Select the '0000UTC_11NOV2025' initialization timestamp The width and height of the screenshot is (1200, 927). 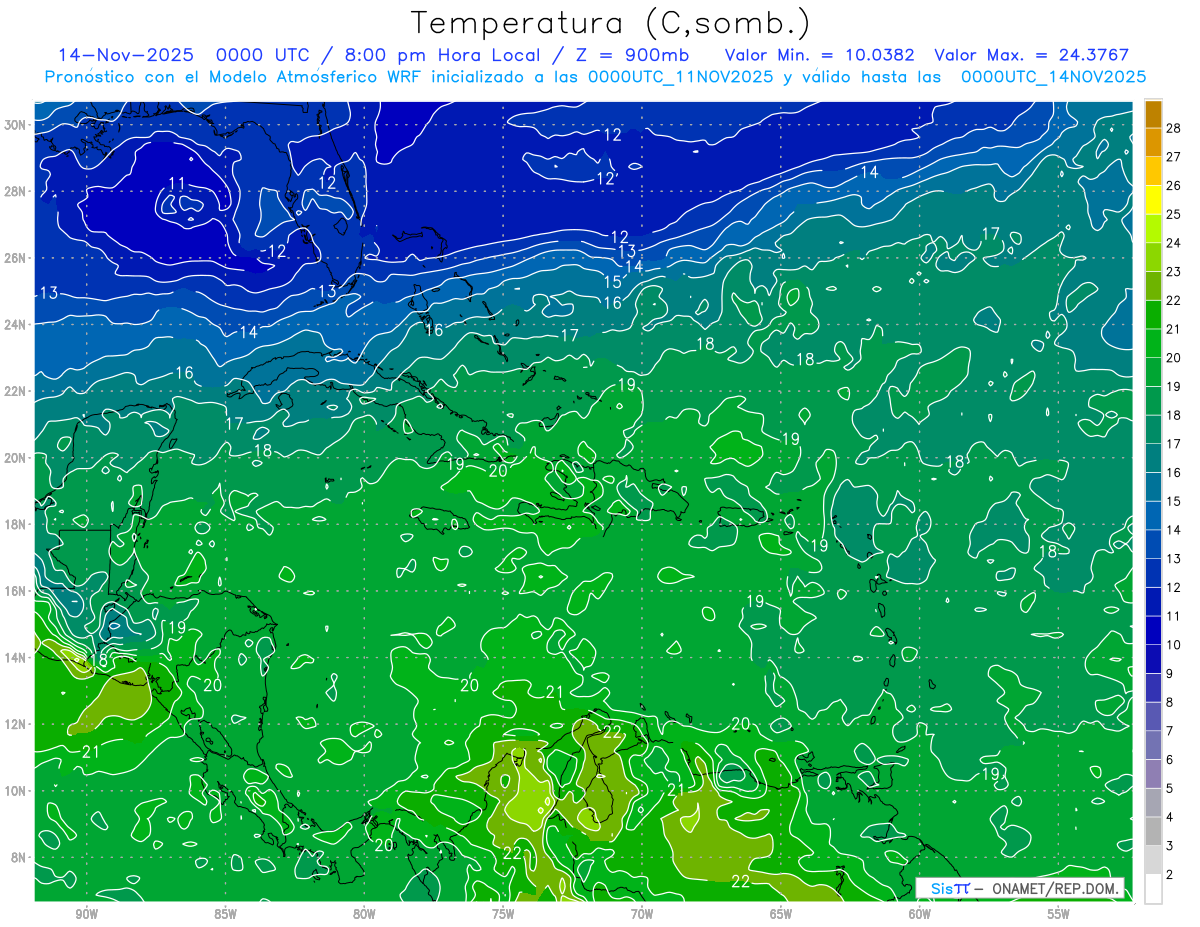click(x=681, y=76)
